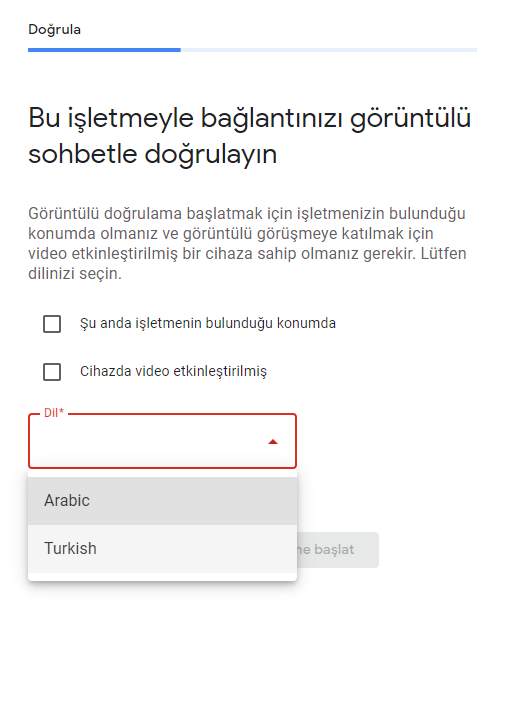Viewport: 527px width, 725px height.
Task: Click the 'Şu anda işletmenin bulunduğu konumda' label text
Action: [x=208, y=323]
